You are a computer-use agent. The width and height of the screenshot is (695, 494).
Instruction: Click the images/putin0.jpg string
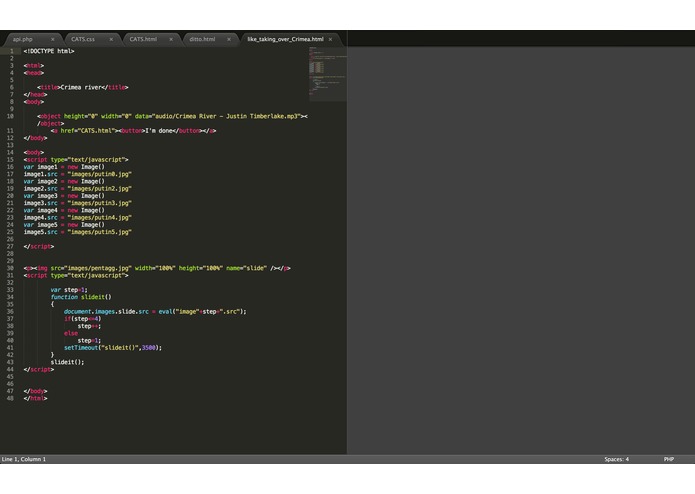click(x=100, y=175)
